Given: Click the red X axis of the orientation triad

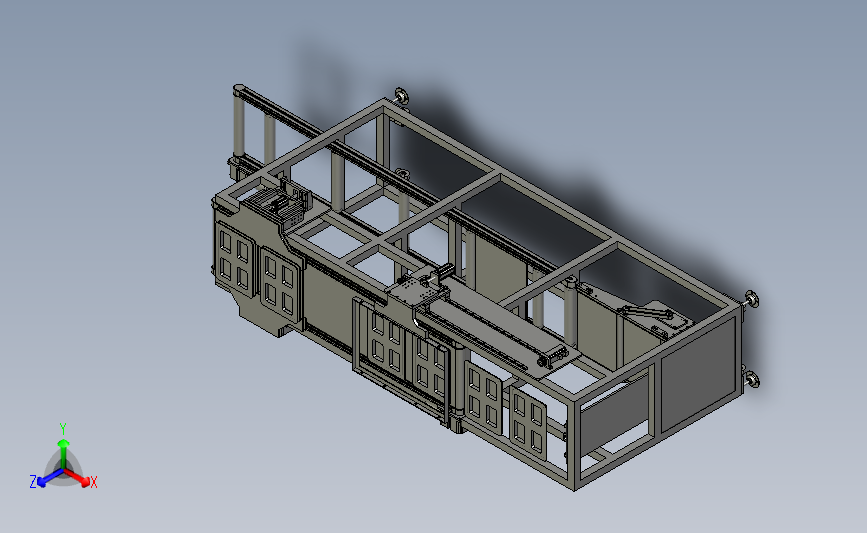Looking at the screenshot, I should click(x=77, y=477).
